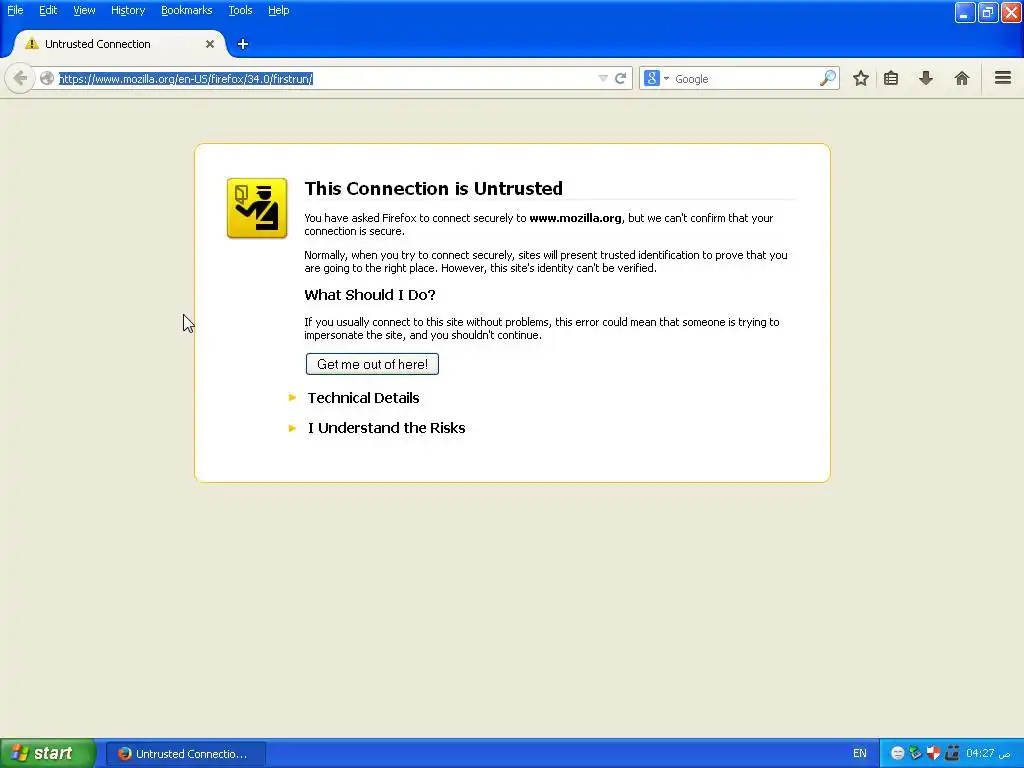Open the Windows start button
The width and height of the screenshot is (1024, 768).
point(48,753)
